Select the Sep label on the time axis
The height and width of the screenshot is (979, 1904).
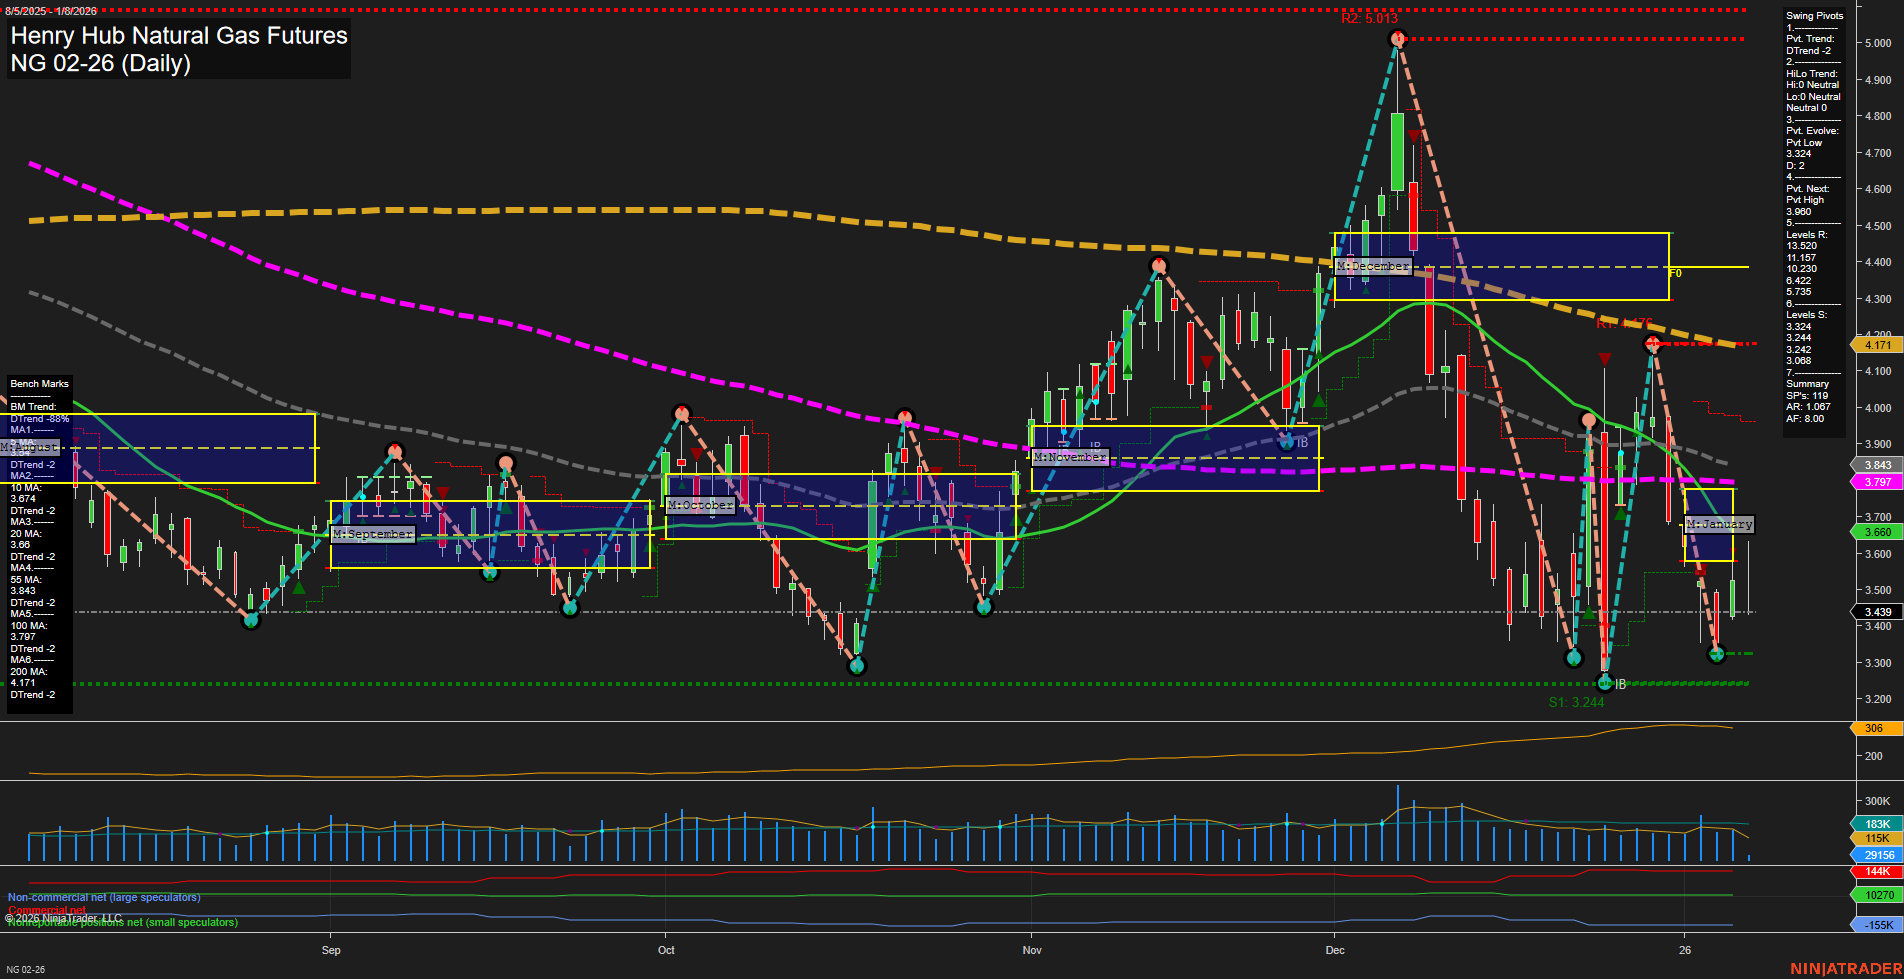[331, 950]
